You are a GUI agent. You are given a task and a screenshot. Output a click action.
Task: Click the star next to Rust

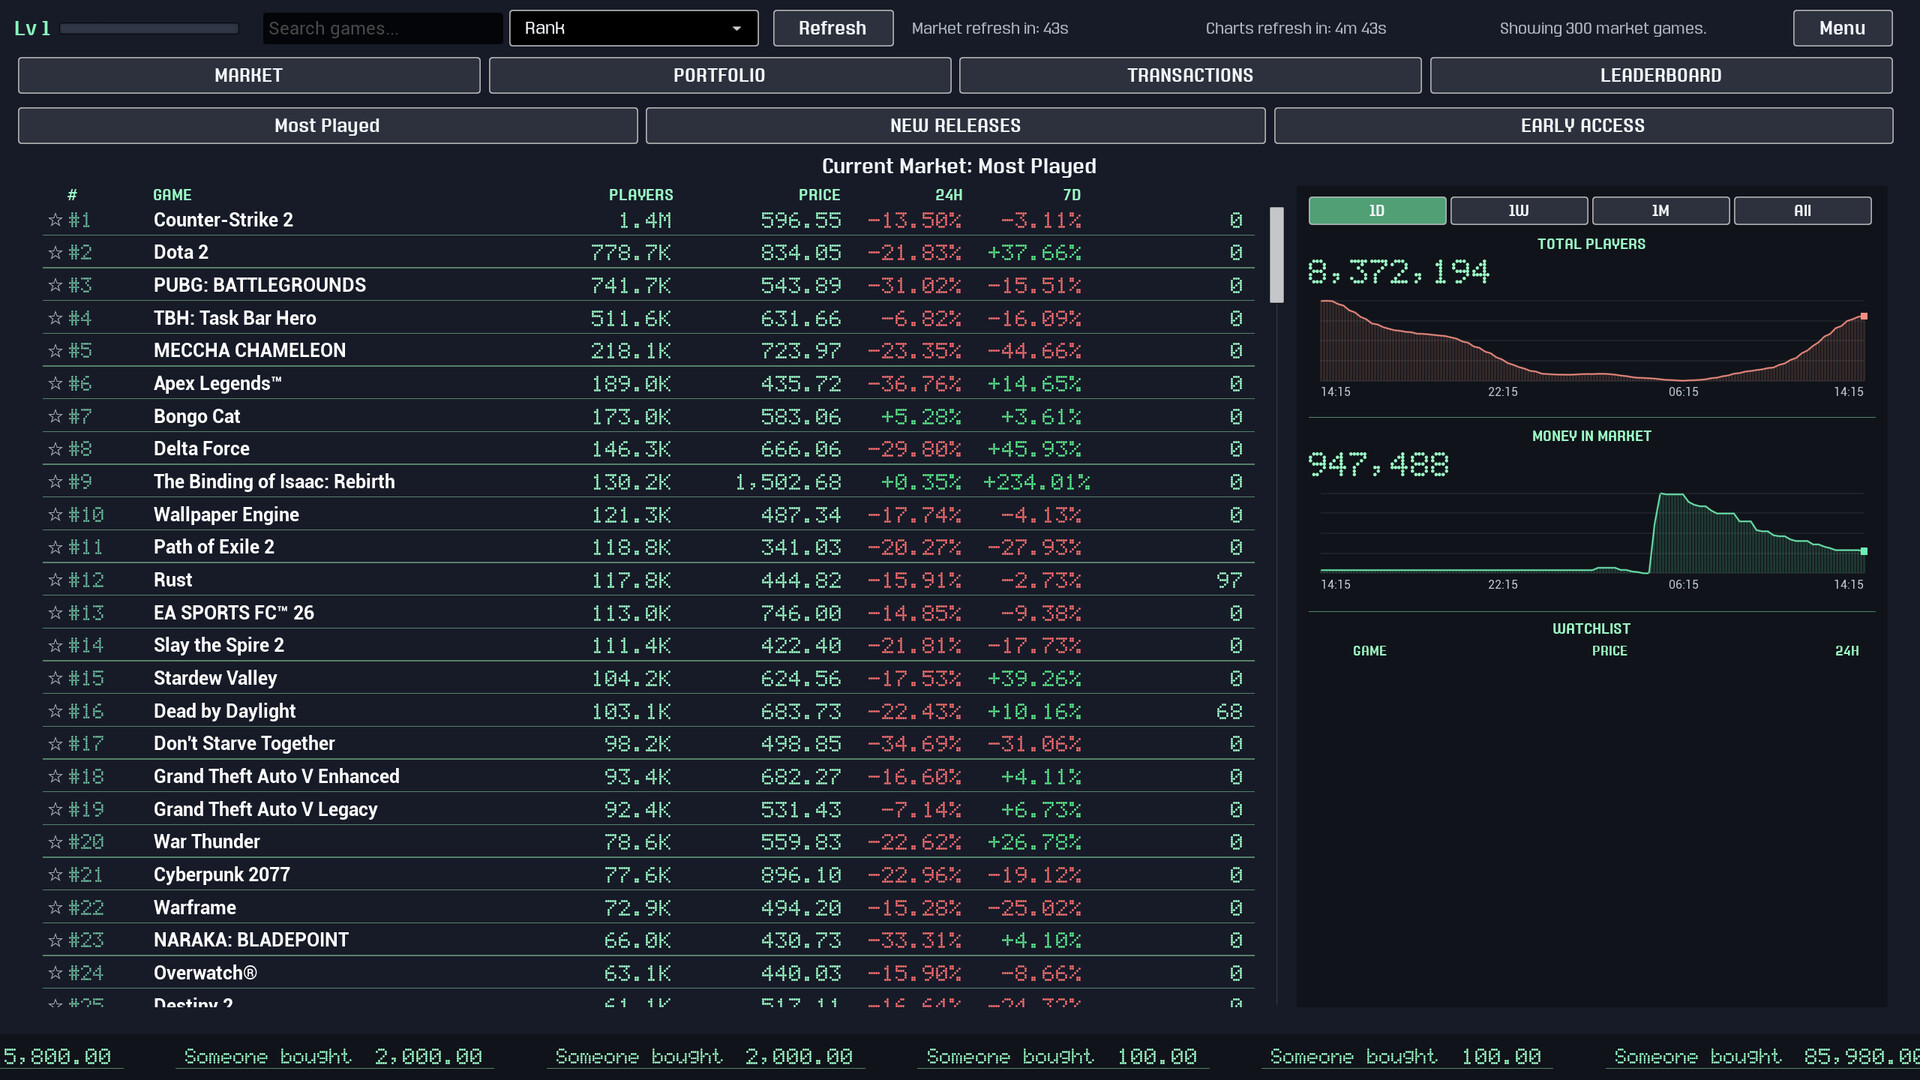tap(56, 580)
